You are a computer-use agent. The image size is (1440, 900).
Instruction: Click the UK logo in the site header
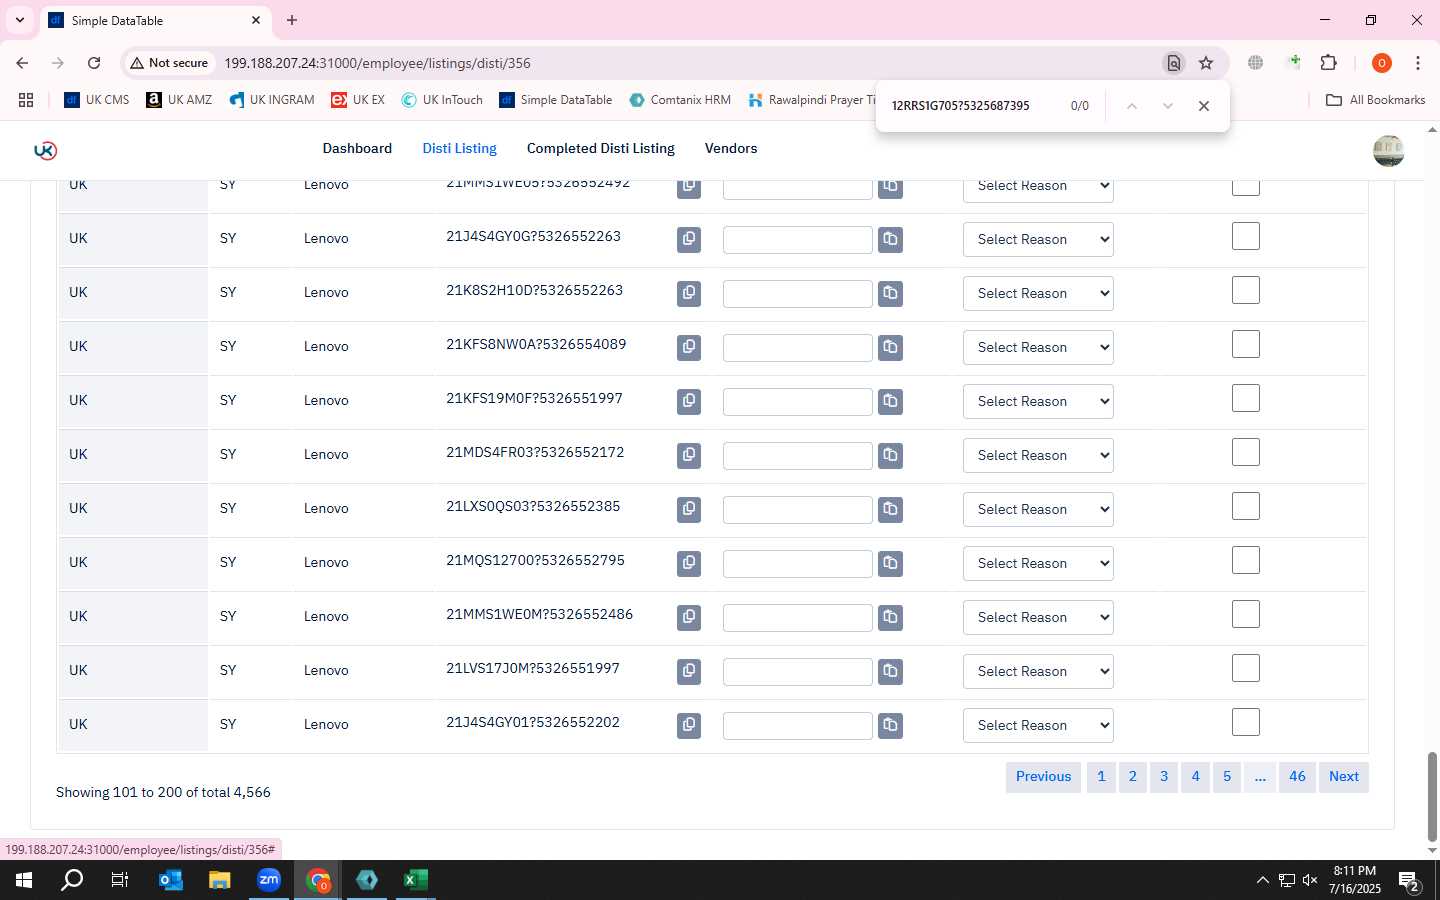point(45,150)
